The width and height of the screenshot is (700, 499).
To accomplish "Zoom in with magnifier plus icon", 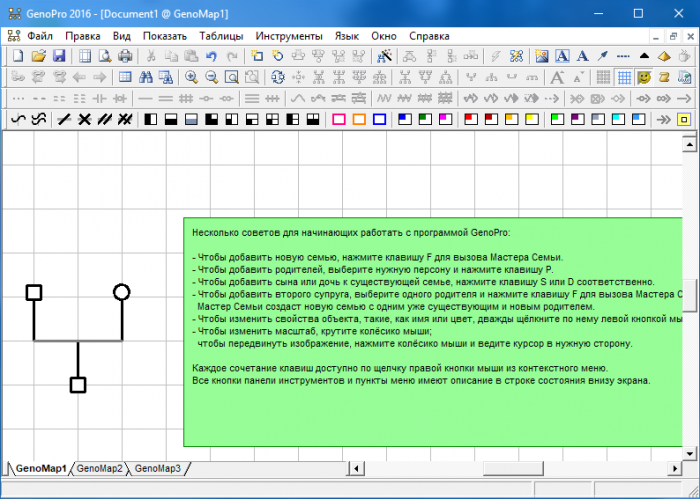I will pos(191,77).
